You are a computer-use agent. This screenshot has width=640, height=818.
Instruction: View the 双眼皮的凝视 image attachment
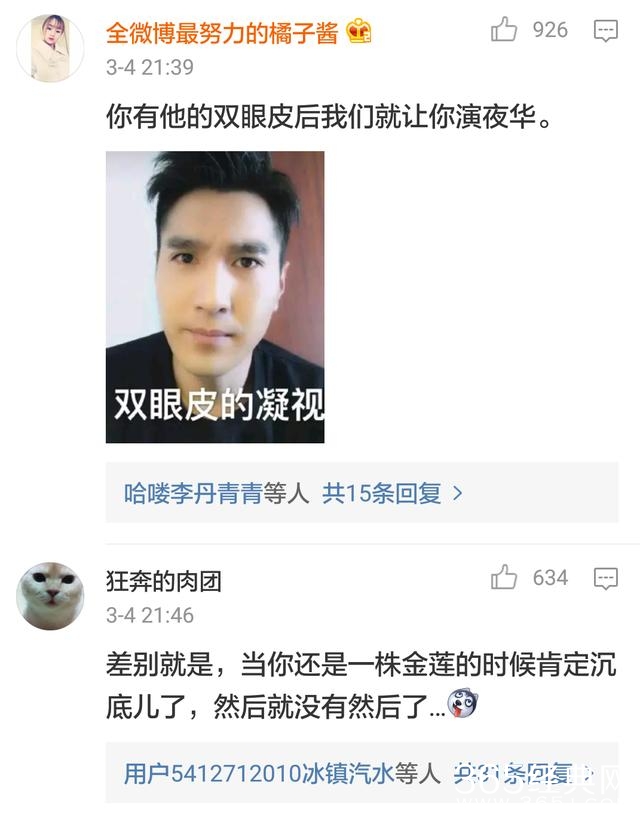(215, 297)
